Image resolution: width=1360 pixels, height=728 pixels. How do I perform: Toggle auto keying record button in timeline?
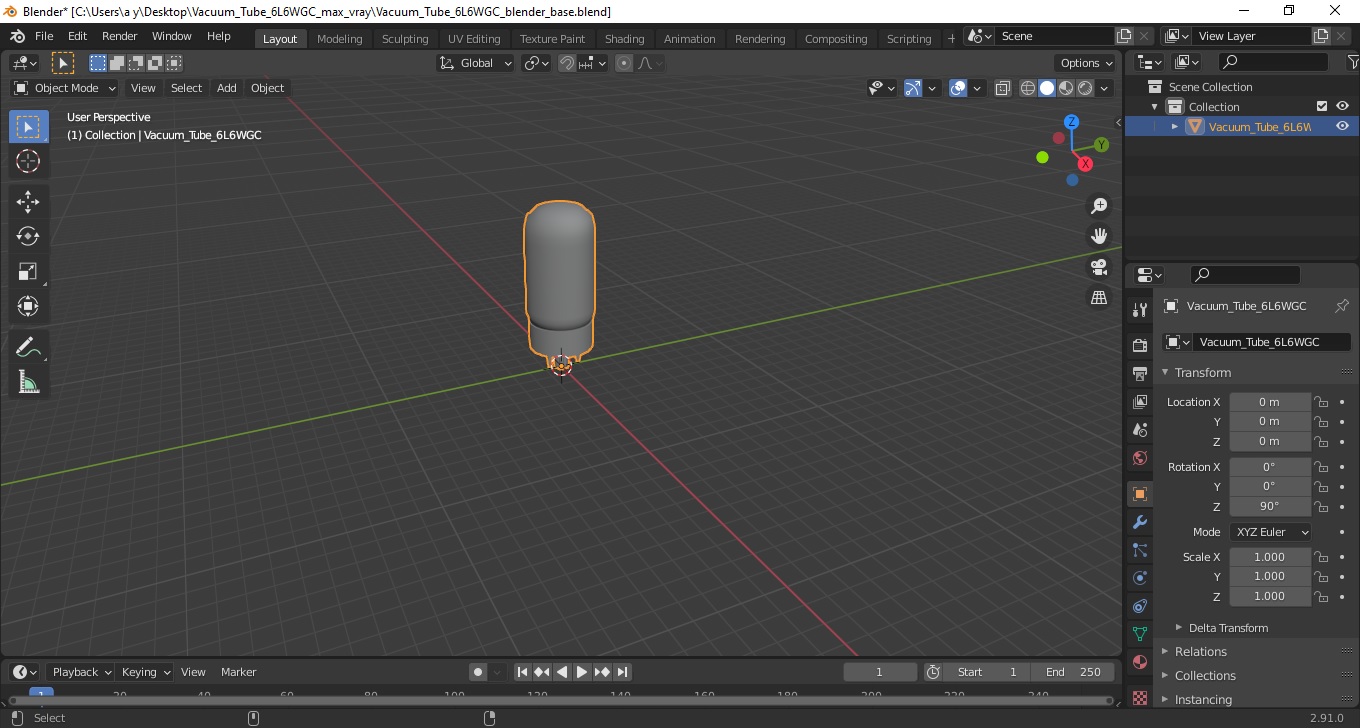click(478, 672)
